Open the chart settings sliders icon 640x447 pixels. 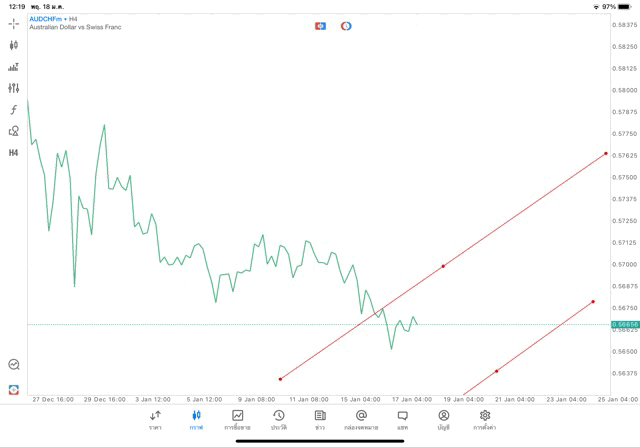[x=14, y=88]
